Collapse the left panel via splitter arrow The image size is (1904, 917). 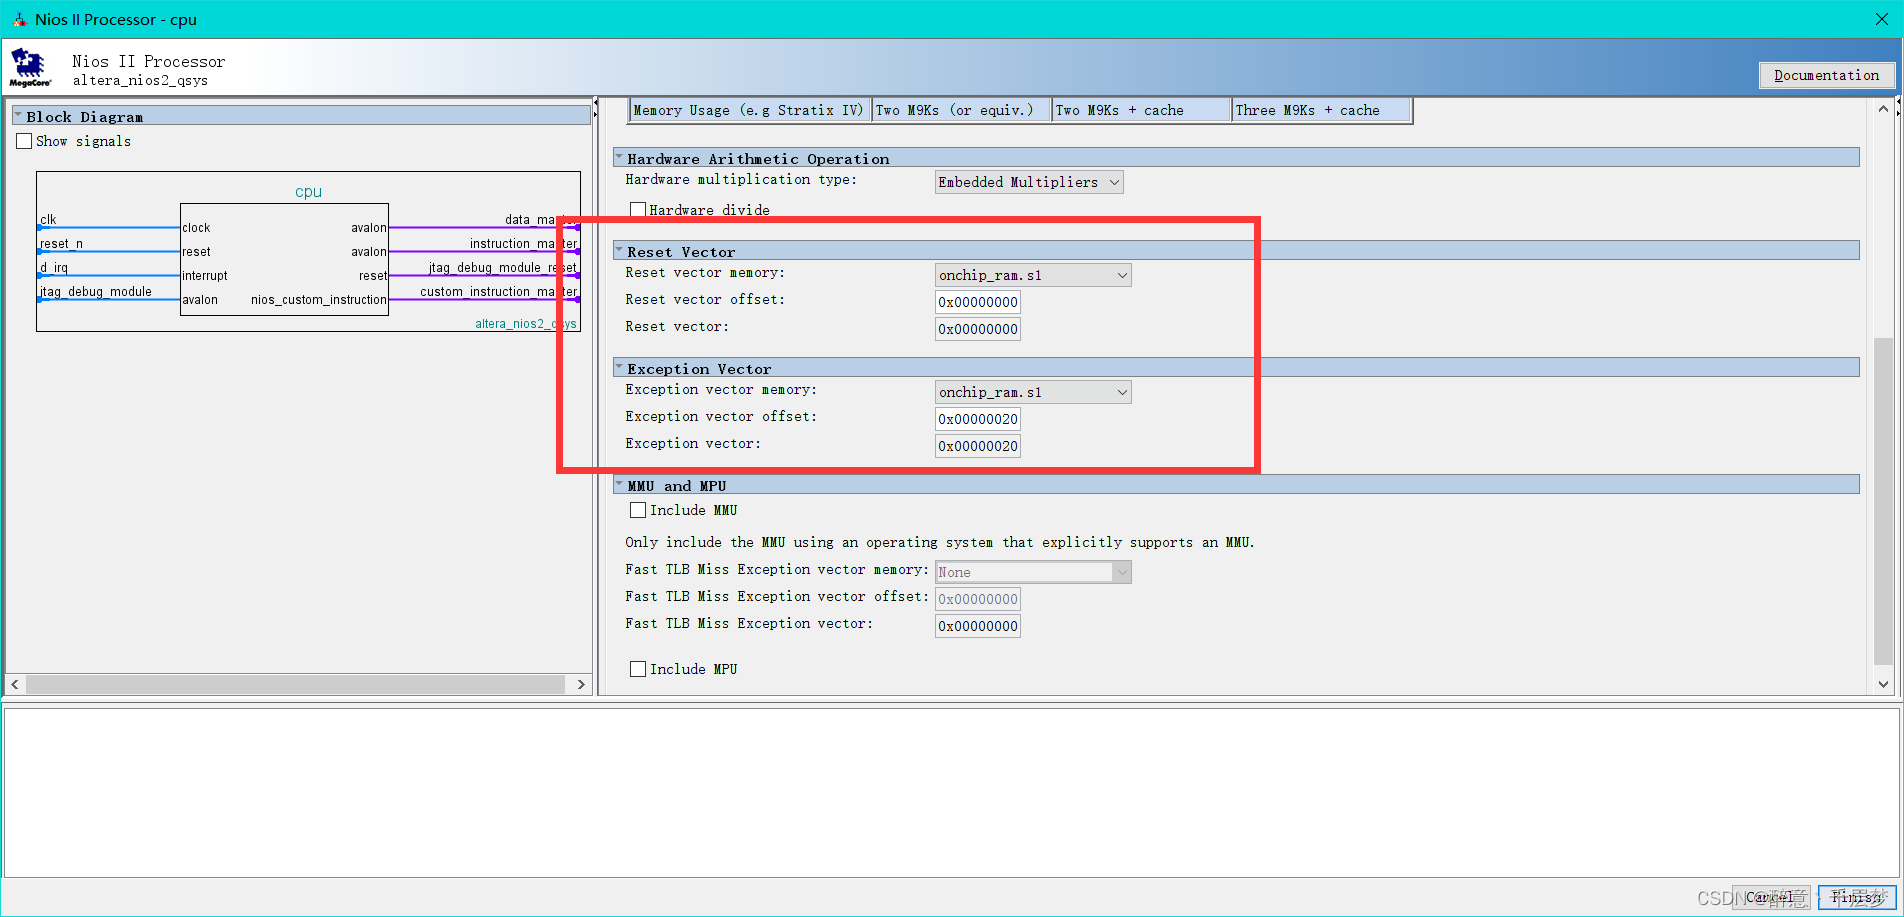(596, 102)
